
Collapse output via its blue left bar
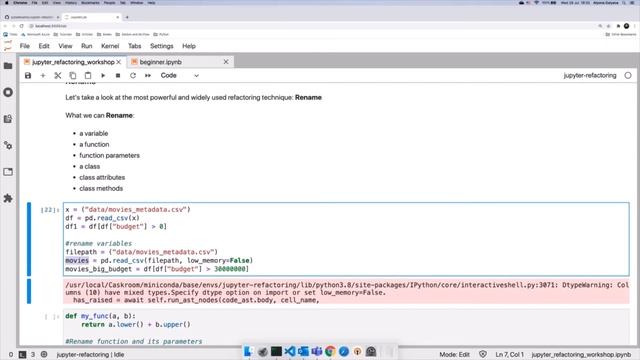coord(29,291)
